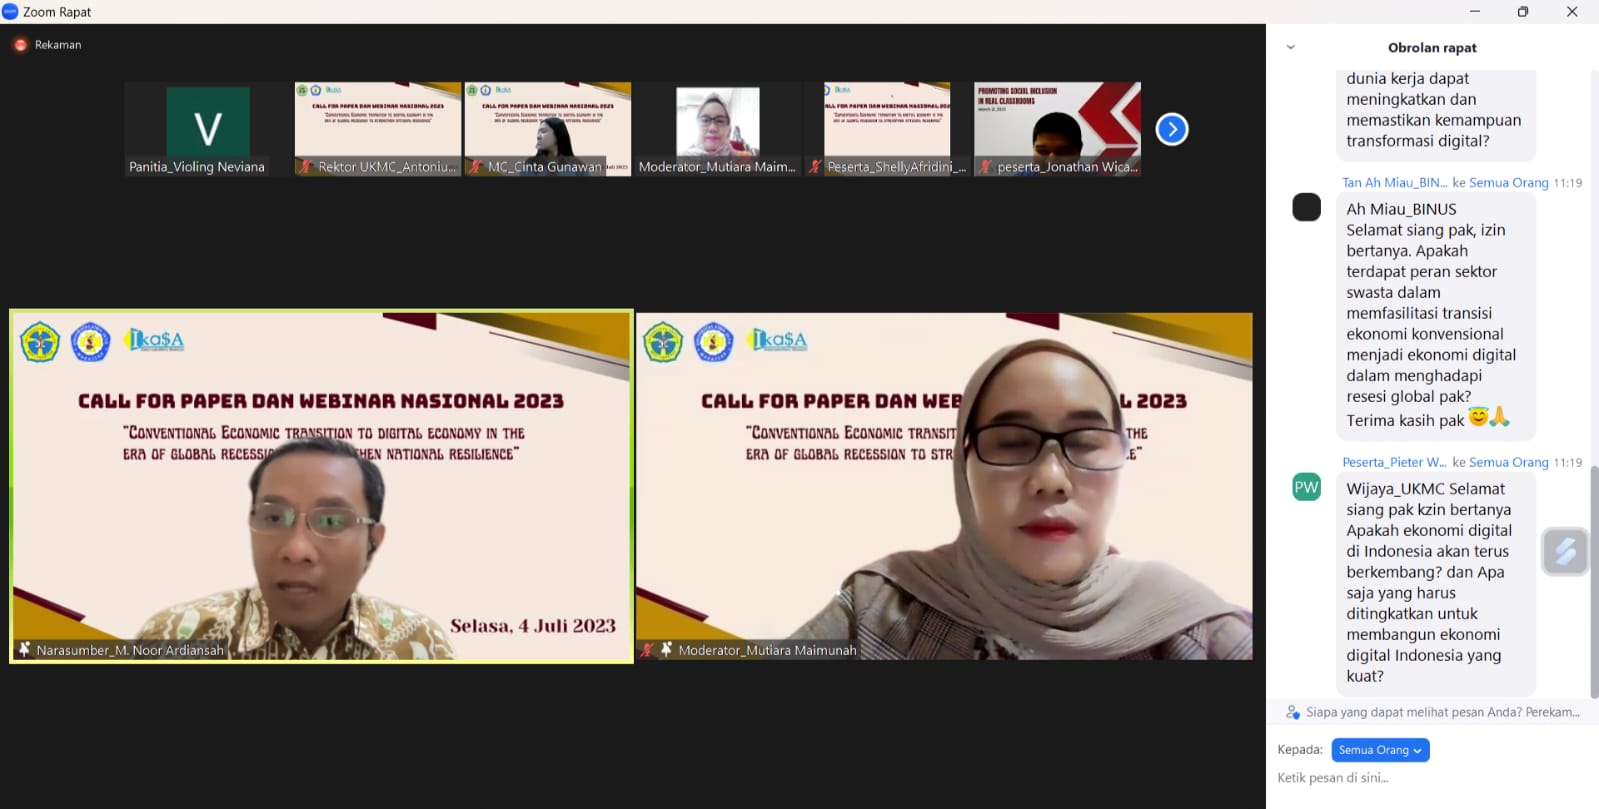
Task: Click the Tan Ah Miau_BIN... sender name
Action: click(x=1394, y=182)
